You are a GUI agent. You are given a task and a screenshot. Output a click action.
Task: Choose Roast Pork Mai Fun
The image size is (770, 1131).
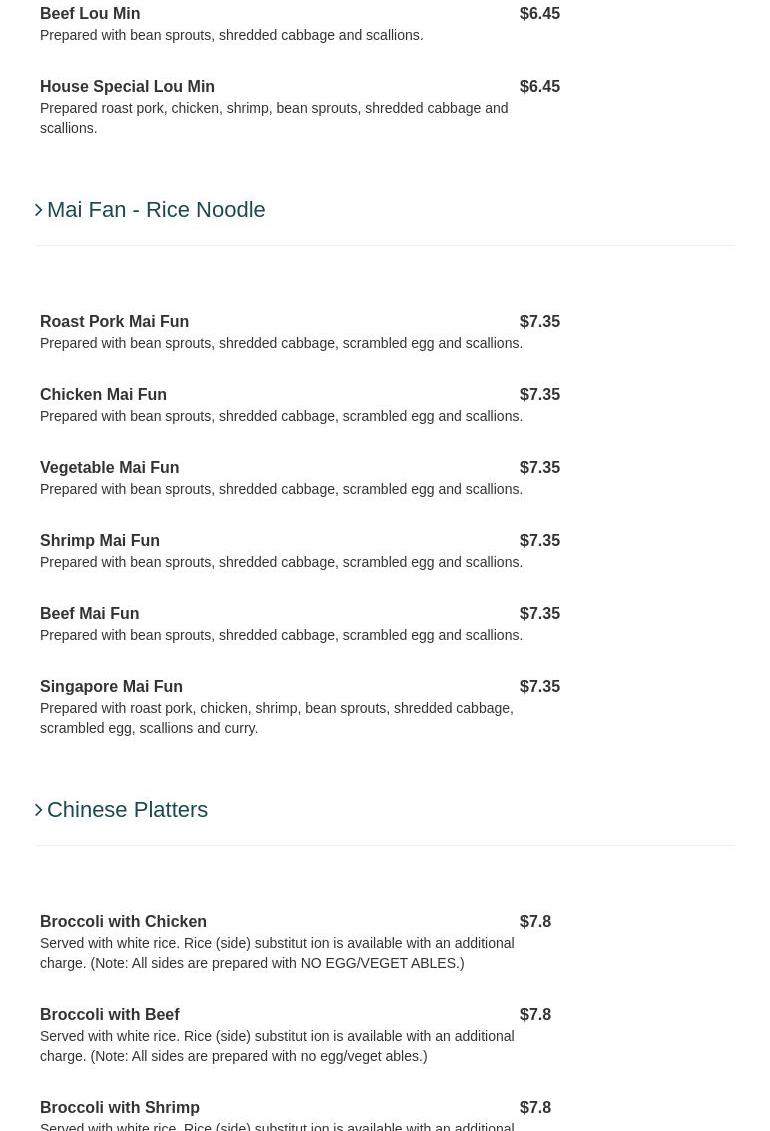click(x=114, y=322)
